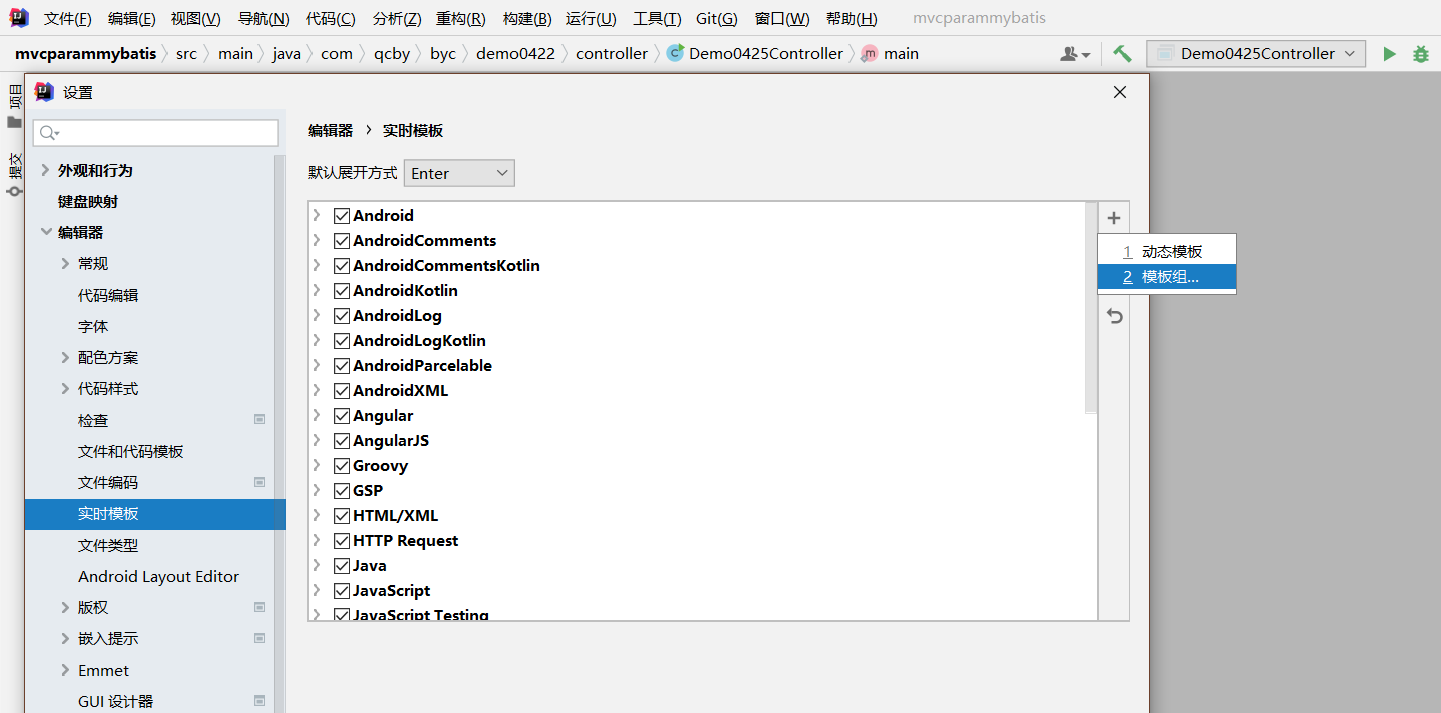Expand the 外观和行为 settings section
Screen dimensions: 1441x713
click(x=45, y=170)
